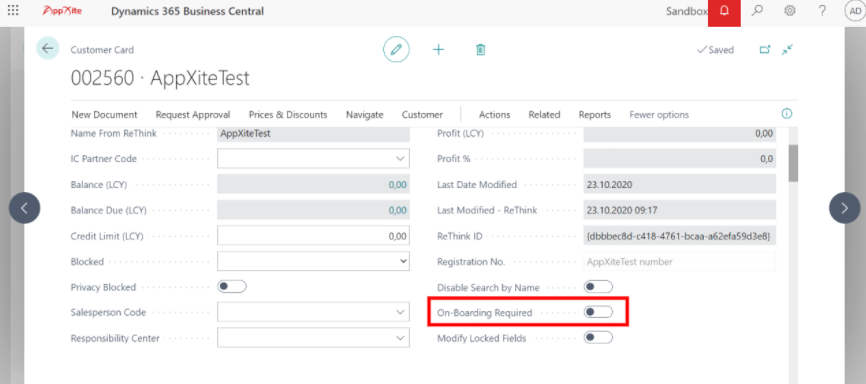Image resolution: width=866 pixels, height=384 pixels.
Task: Click the Profit (LCY) value field
Action: (680, 134)
